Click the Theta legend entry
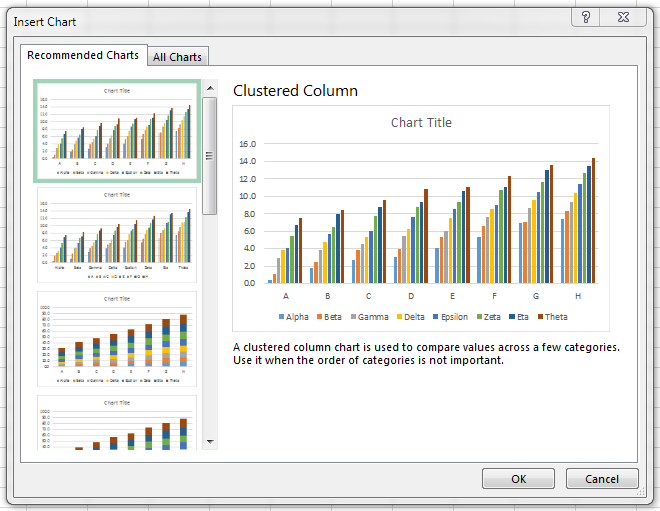The height and width of the screenshot is (511, 660). (x=553, y=317)
